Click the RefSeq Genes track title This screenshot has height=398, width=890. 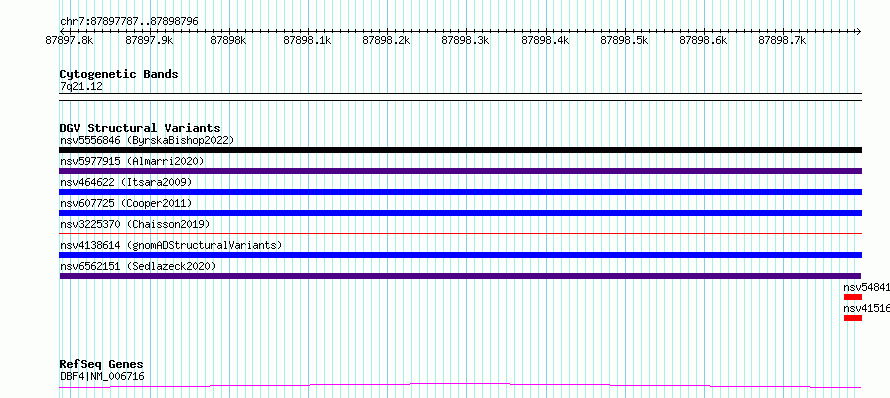[x=101, y=365]
